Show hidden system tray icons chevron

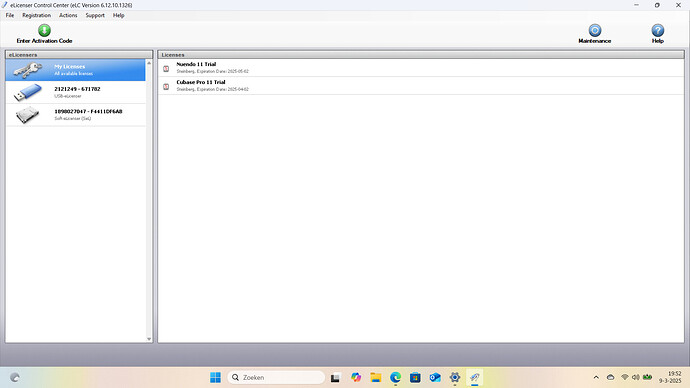tap(596, 377)
